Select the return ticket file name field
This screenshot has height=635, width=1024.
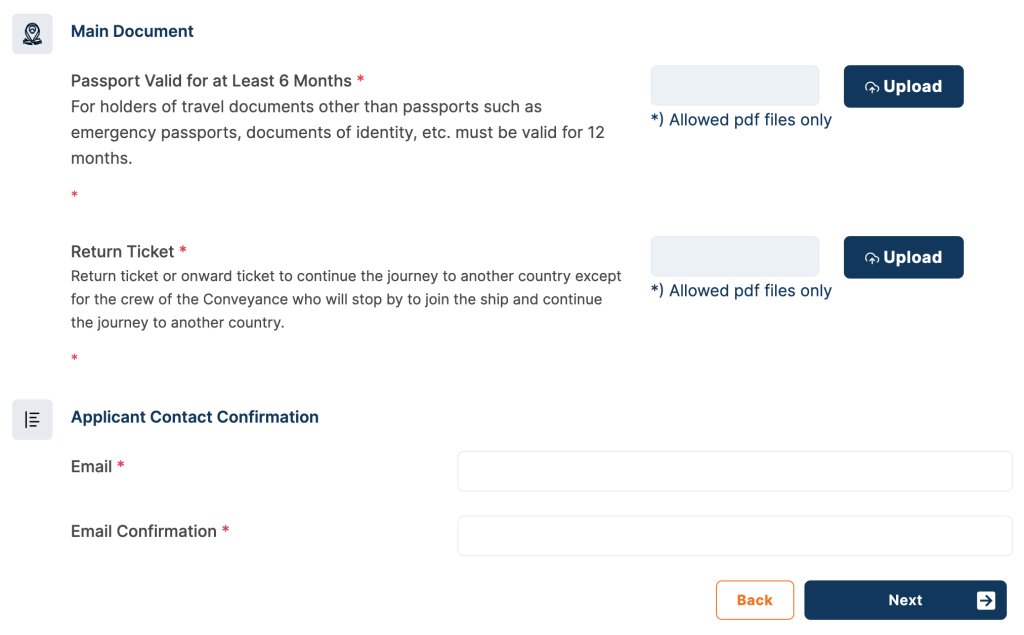click(x=734, y=257)
